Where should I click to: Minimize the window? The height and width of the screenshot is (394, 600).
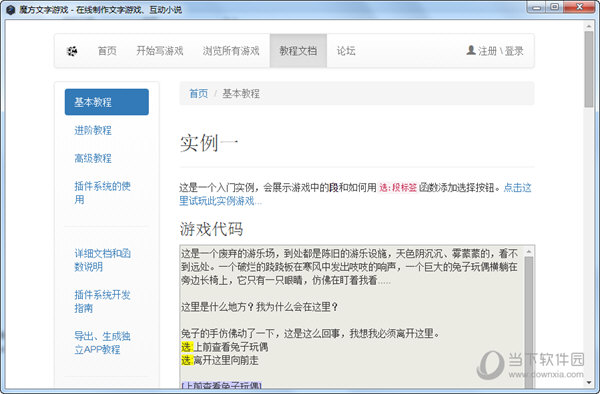click(x=536, y=7)
